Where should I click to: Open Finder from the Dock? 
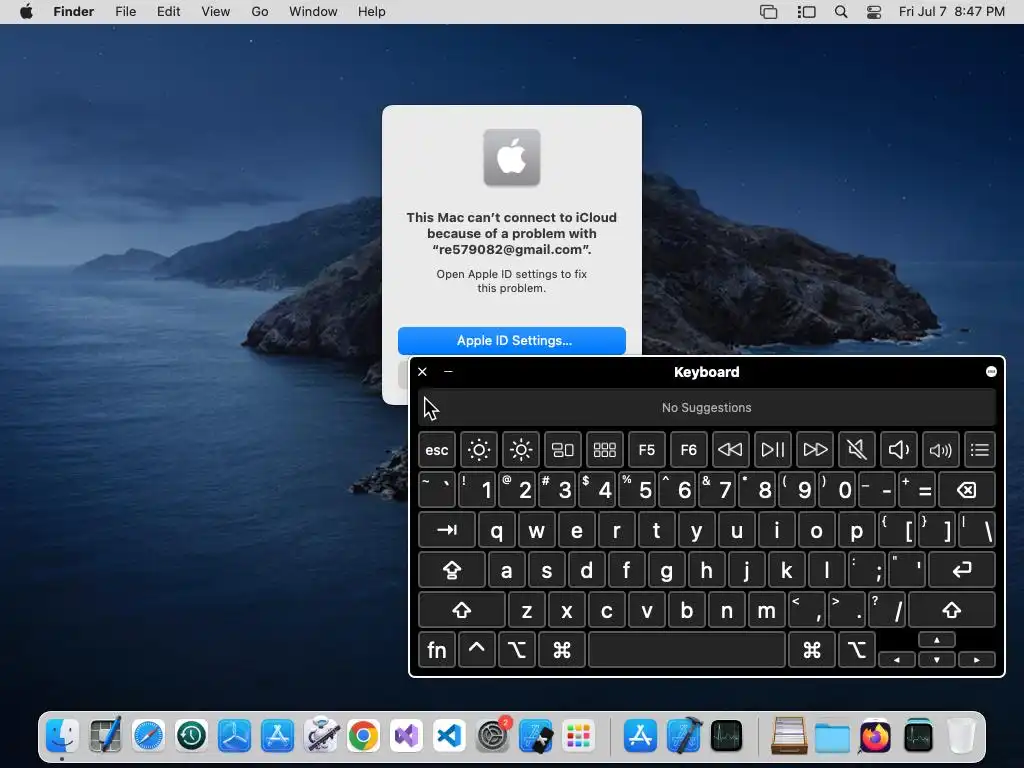(62, 736)
